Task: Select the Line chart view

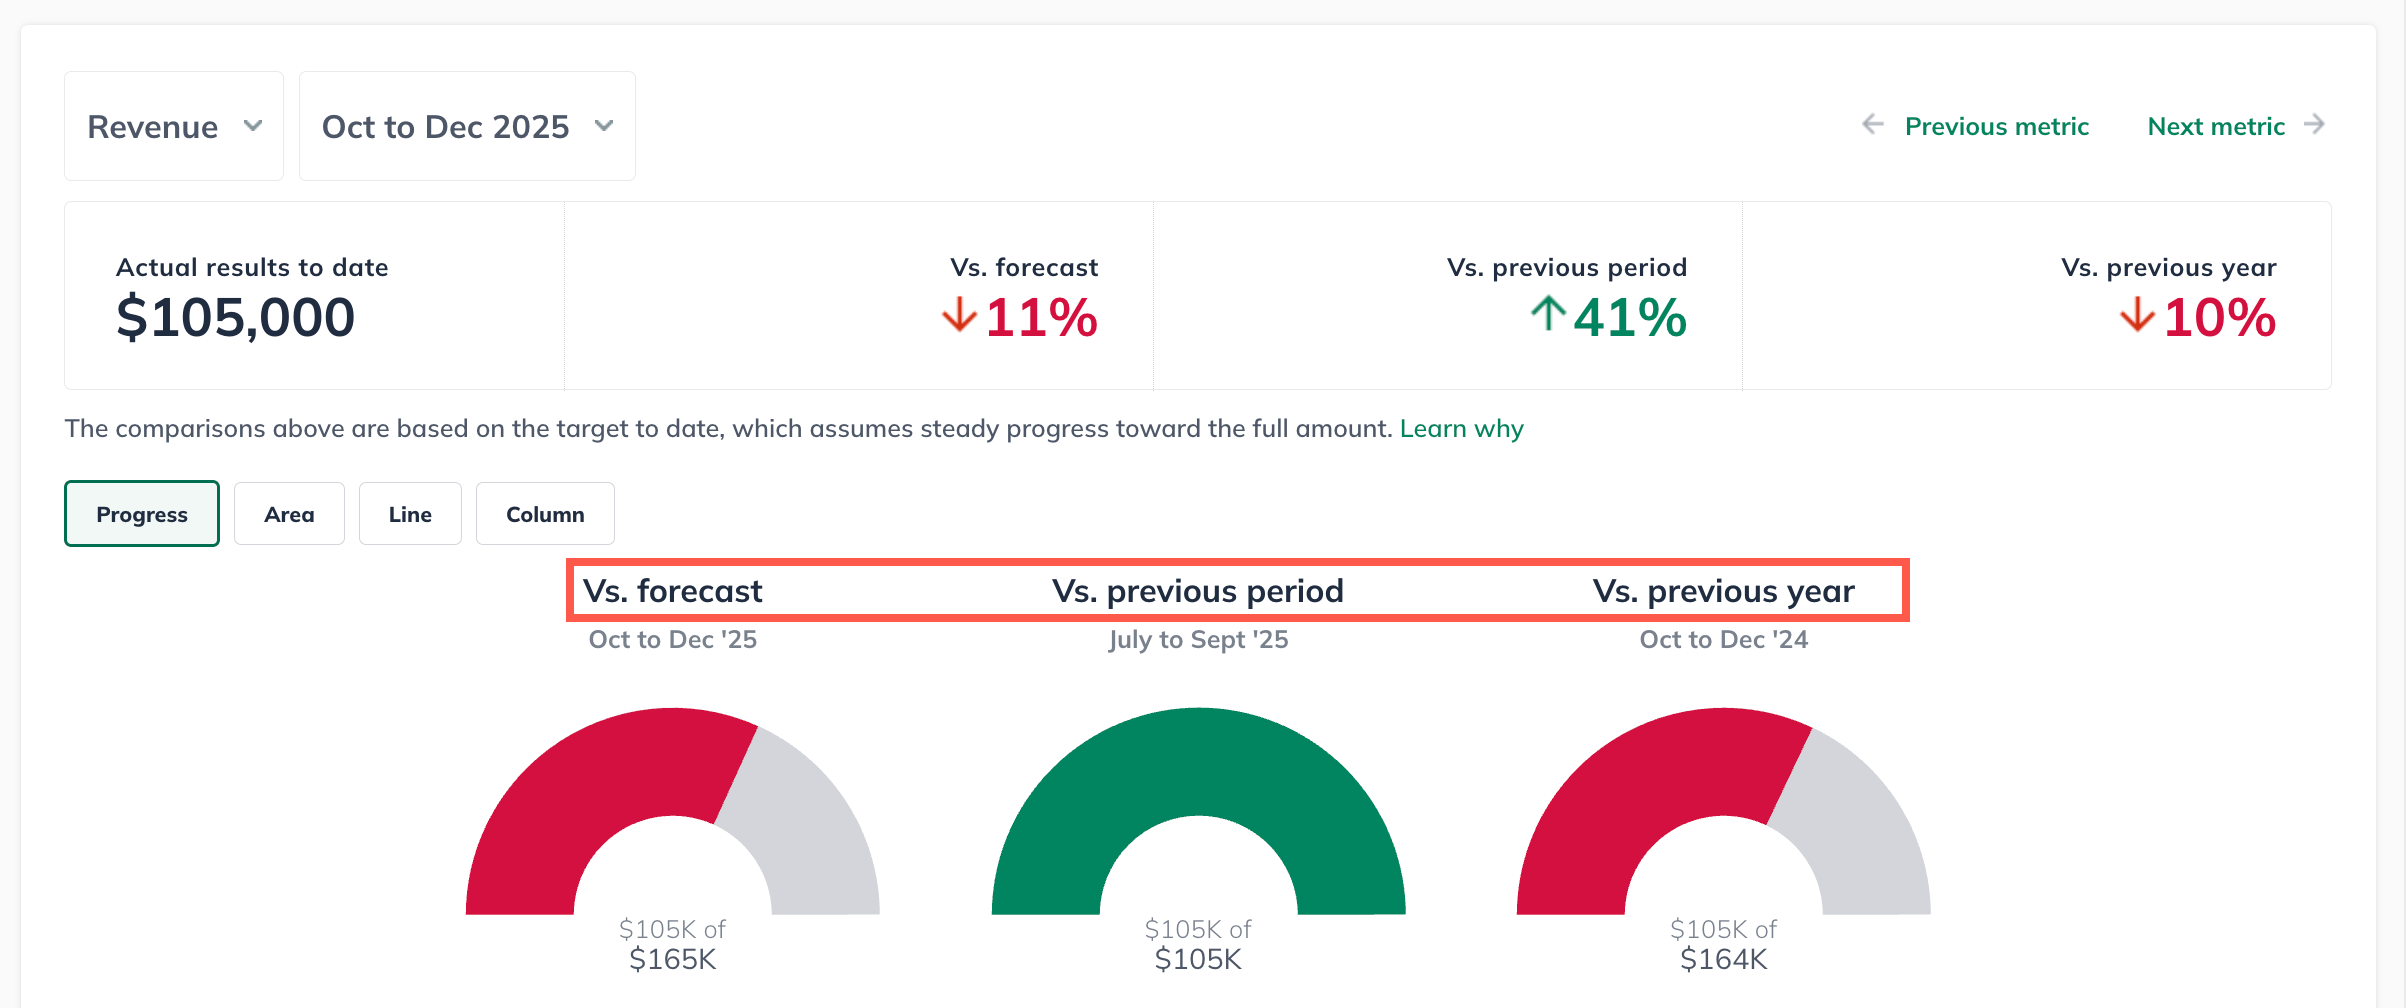Action: pos(410,514)
